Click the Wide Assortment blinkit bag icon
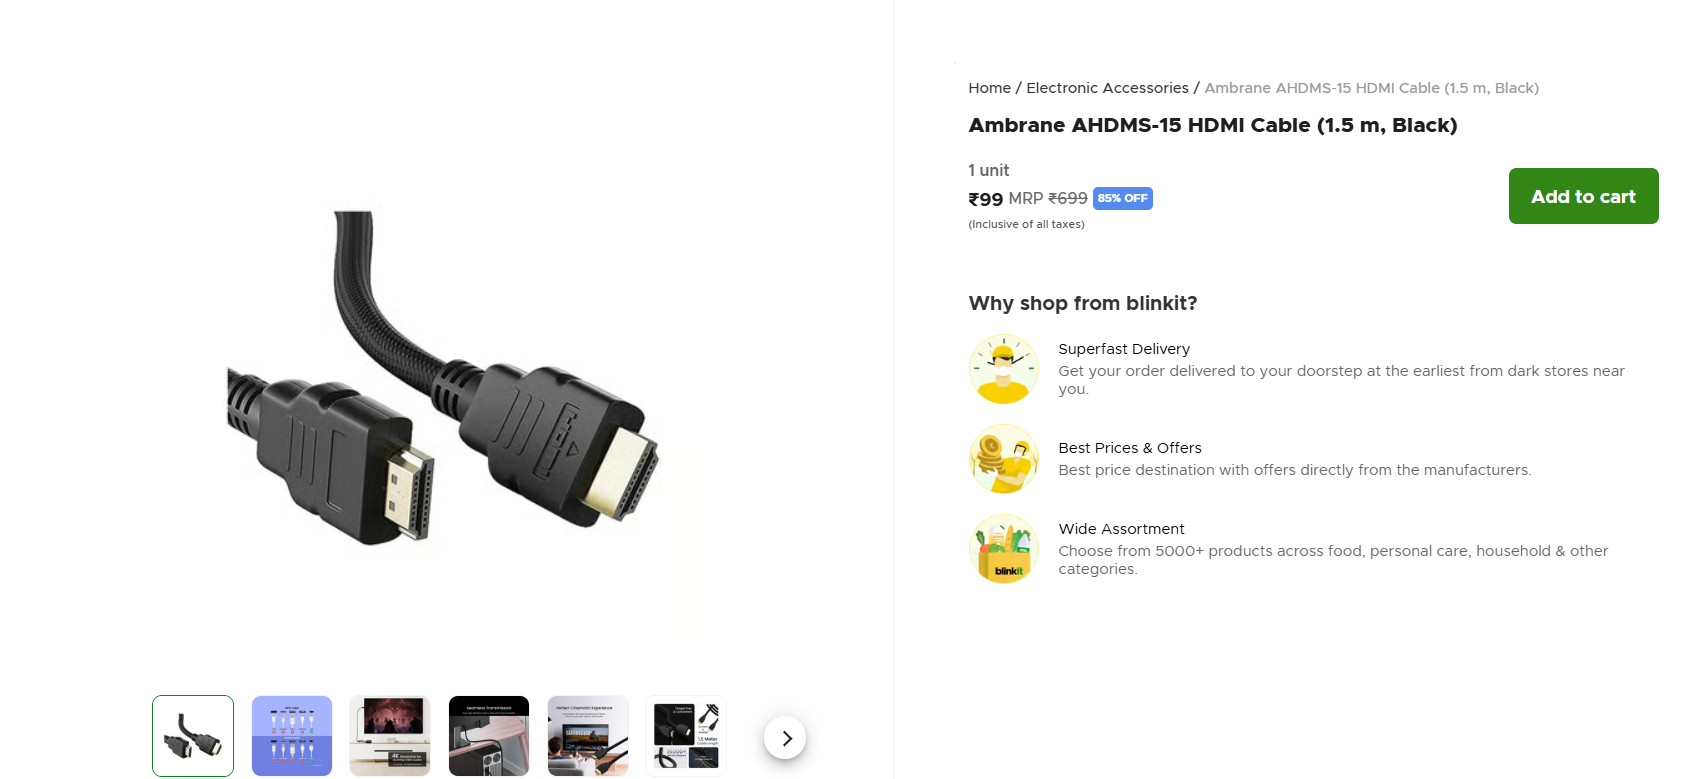This screenshot has width=1693, height=779. 1004,549
